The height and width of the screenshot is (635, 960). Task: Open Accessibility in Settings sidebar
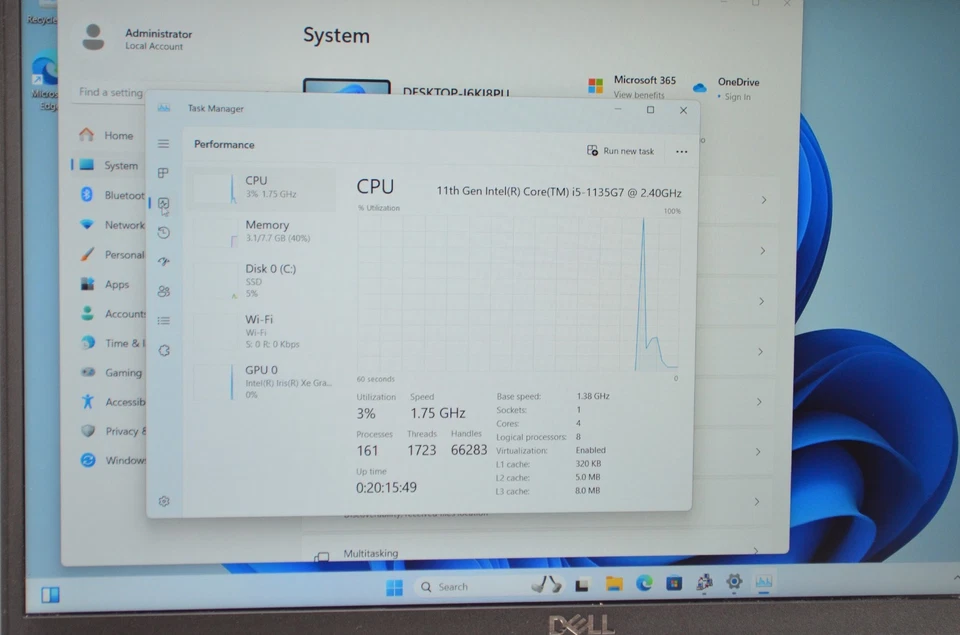coord(111,402)
